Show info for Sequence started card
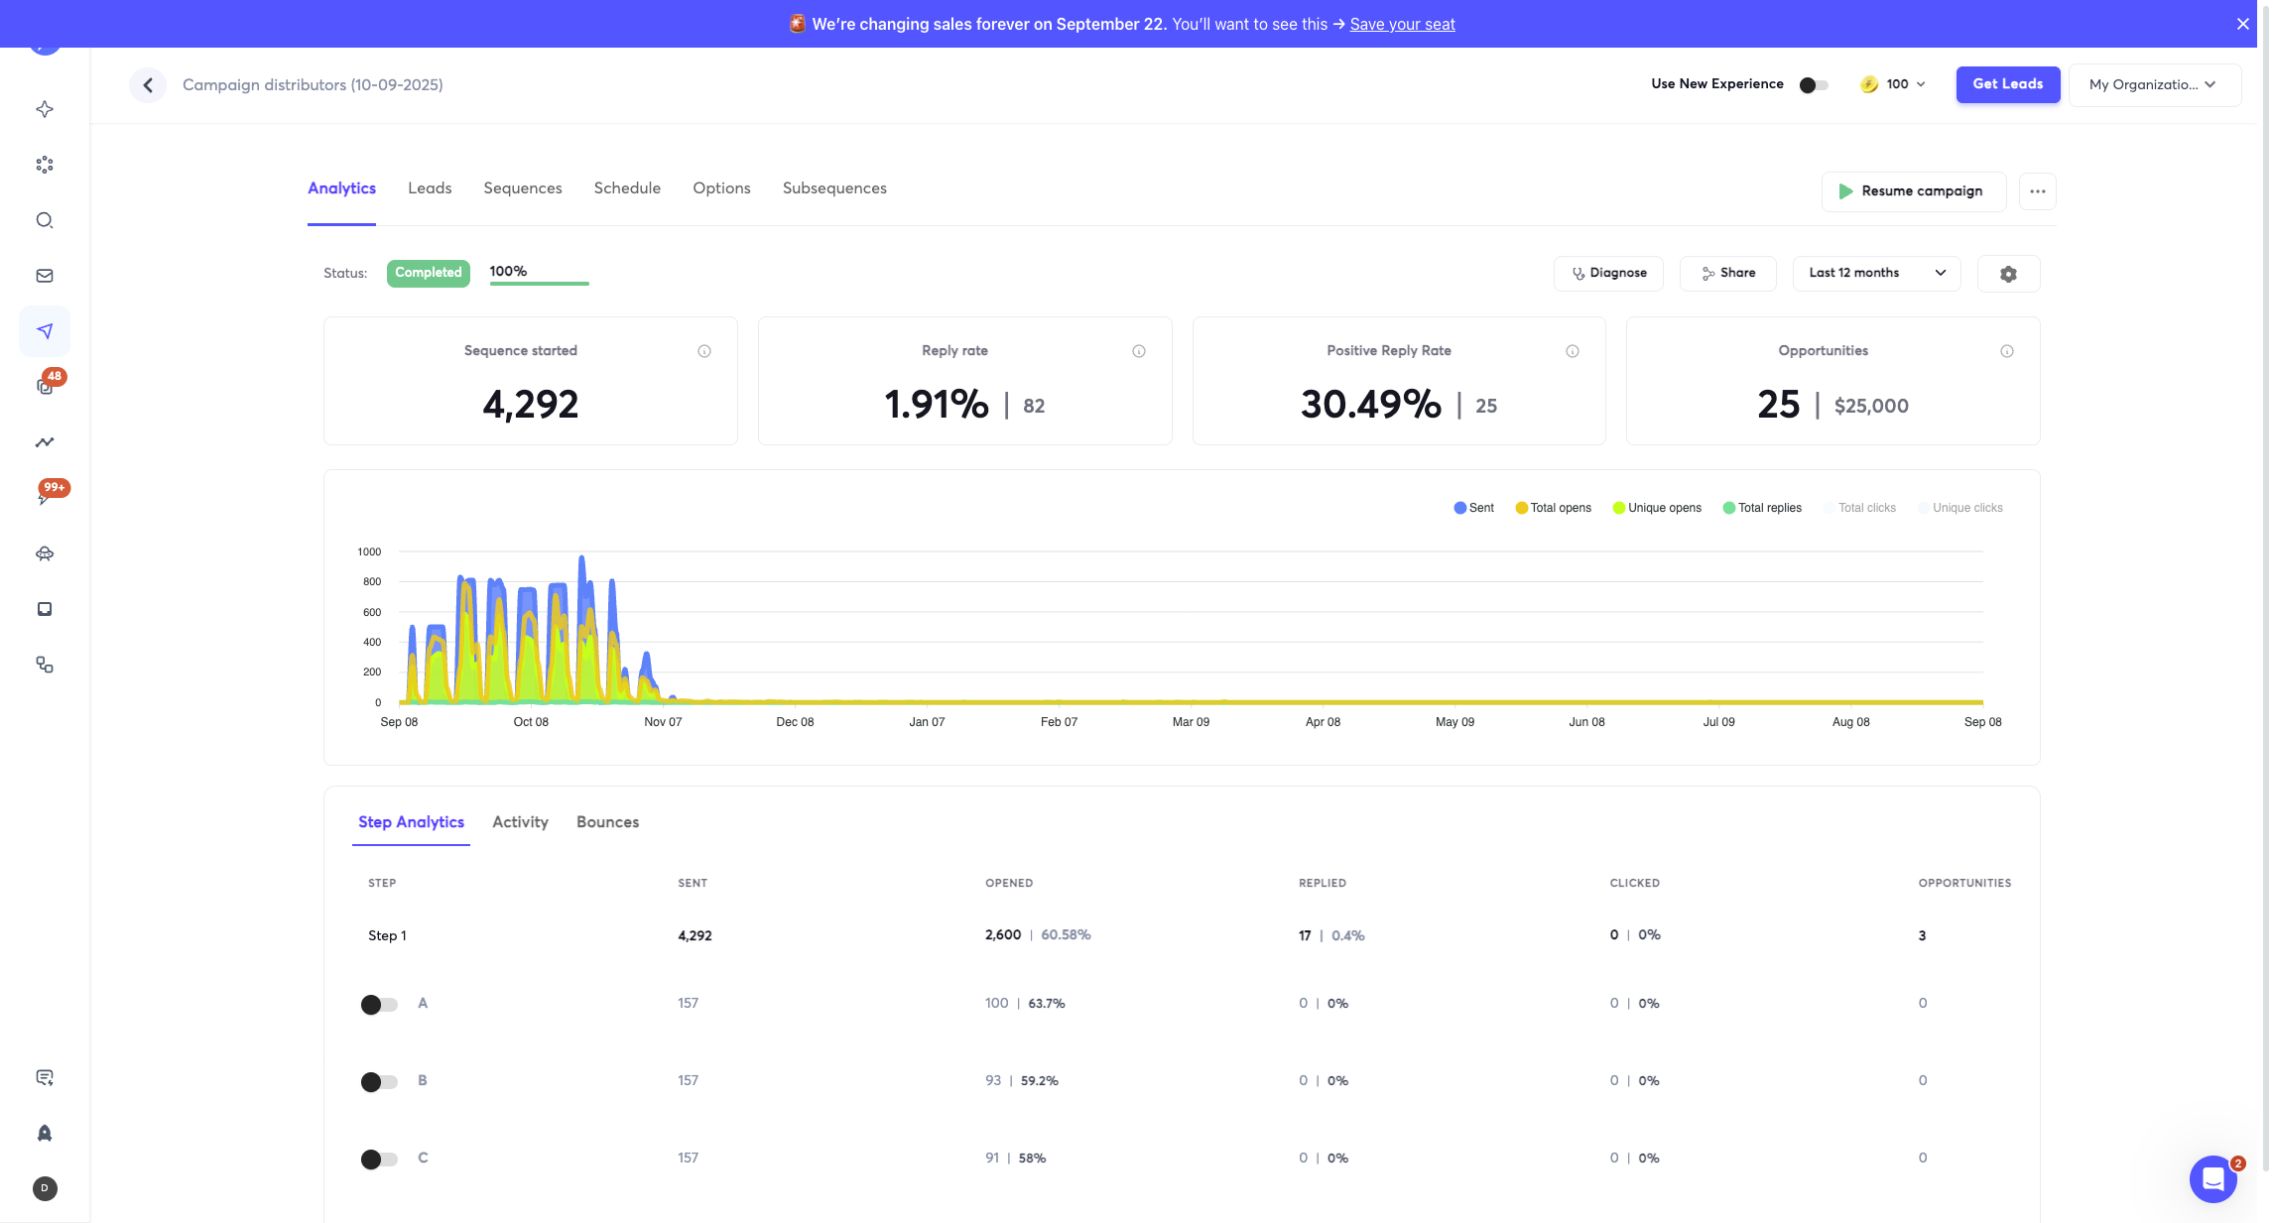 (x=704, y=351)
